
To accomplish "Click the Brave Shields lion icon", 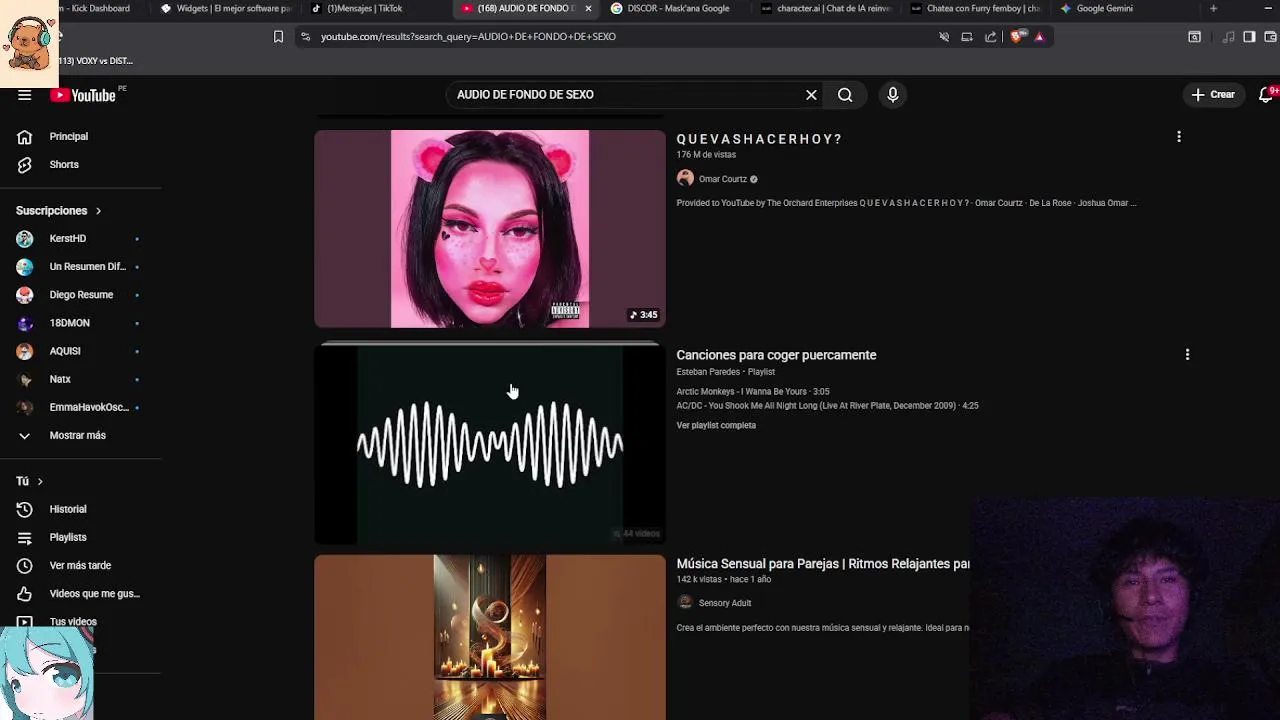I will [x=1018, y=37].
